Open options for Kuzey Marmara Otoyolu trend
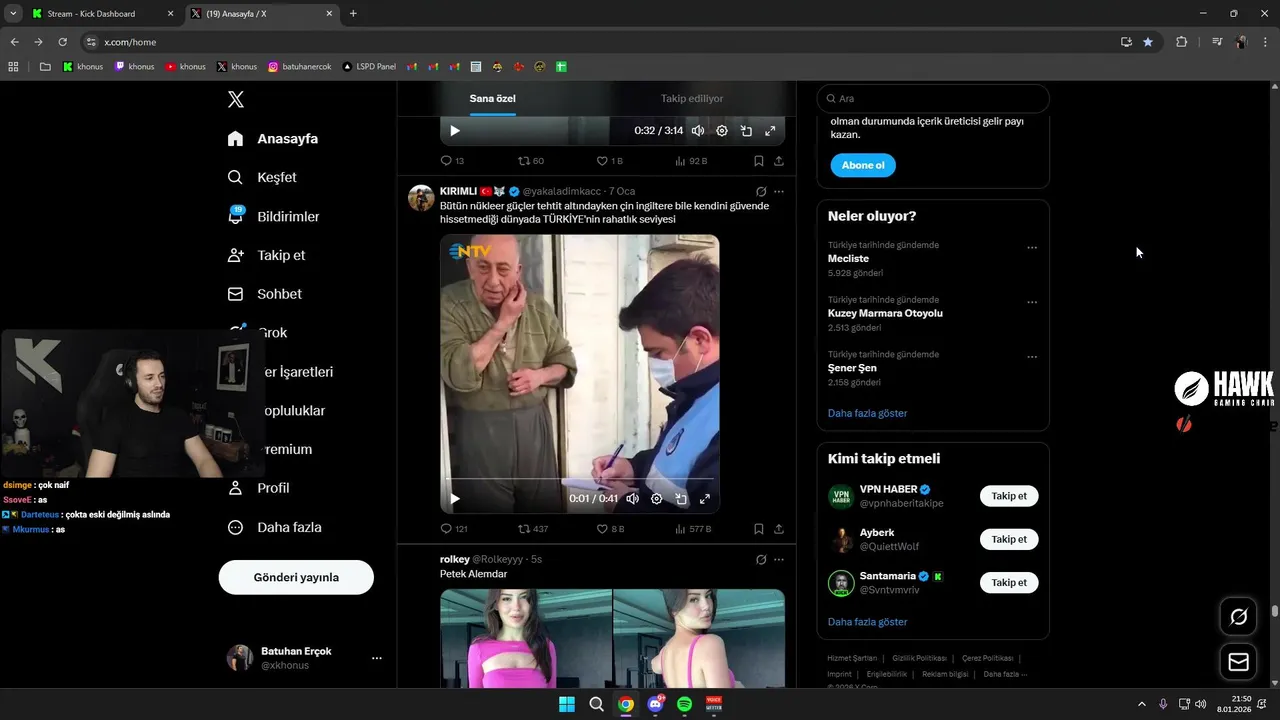Screen dimensions: 1280x720 coord(1032,302)
